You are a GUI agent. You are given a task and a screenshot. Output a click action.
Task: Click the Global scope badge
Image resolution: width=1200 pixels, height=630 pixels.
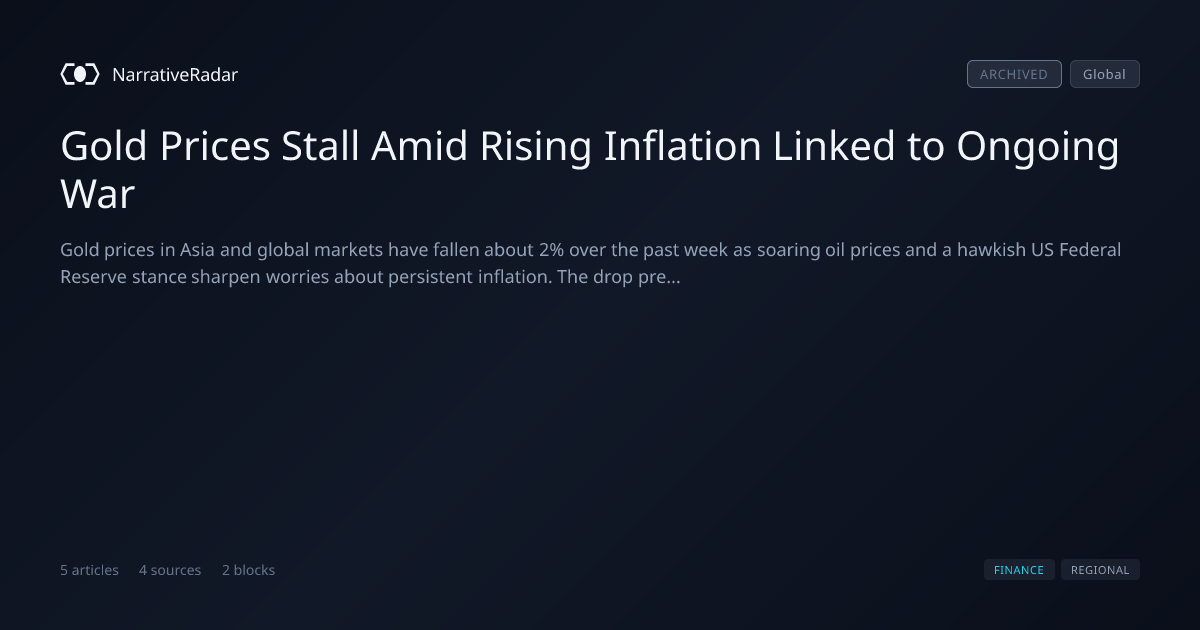coord(1104,74)
